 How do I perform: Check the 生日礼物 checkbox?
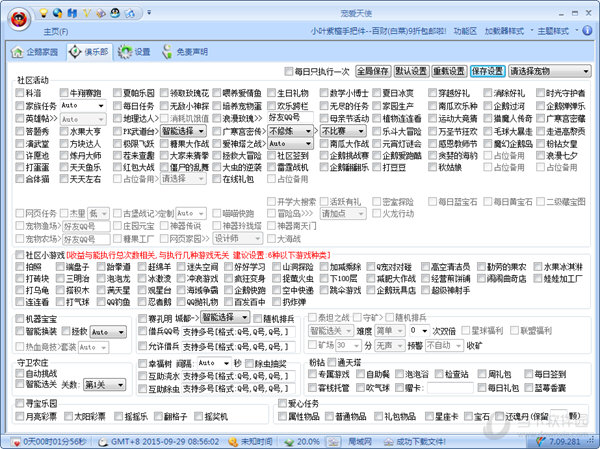pyautogui.click(x=271, y=93)
